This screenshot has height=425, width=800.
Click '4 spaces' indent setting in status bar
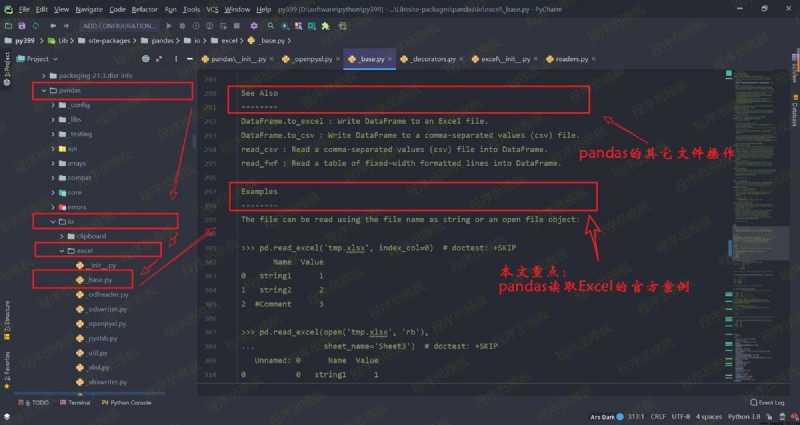pos(709,417)
